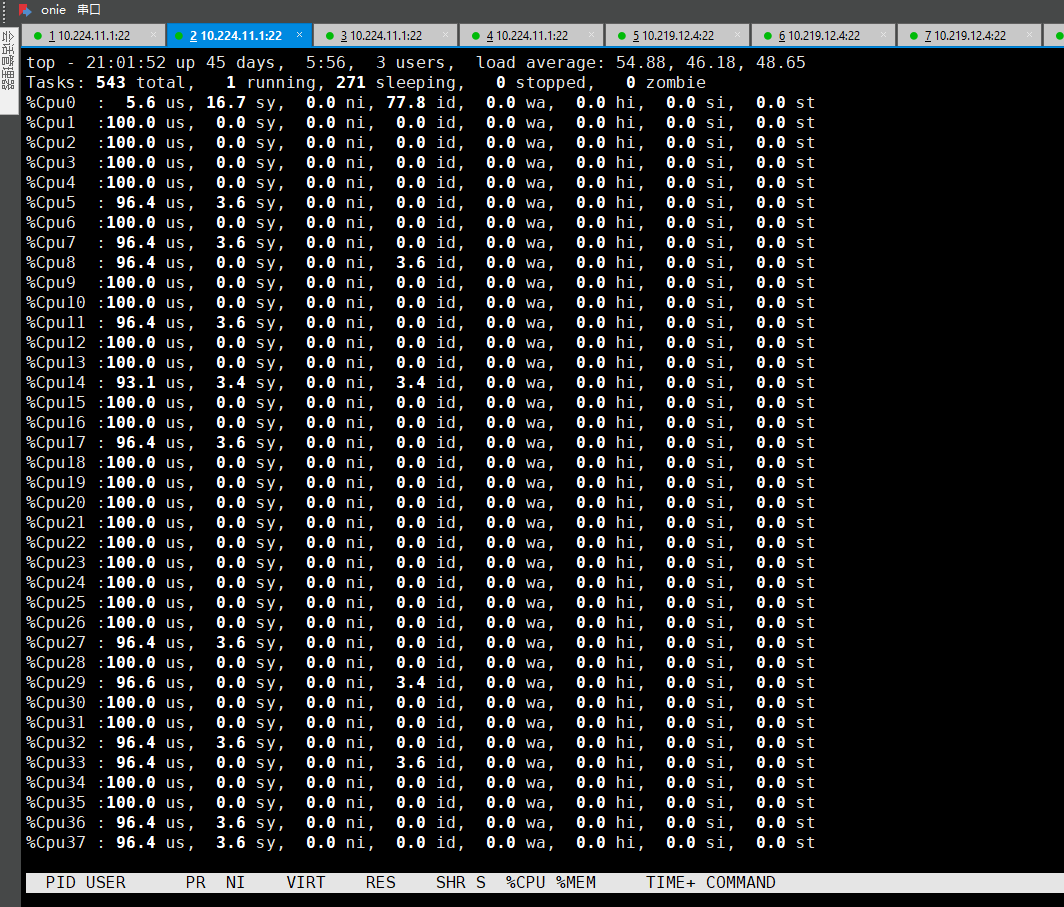Click the green connection dot on tab 5
The height and width of the screenshot is (907, 1064).
tap(622, 36)
